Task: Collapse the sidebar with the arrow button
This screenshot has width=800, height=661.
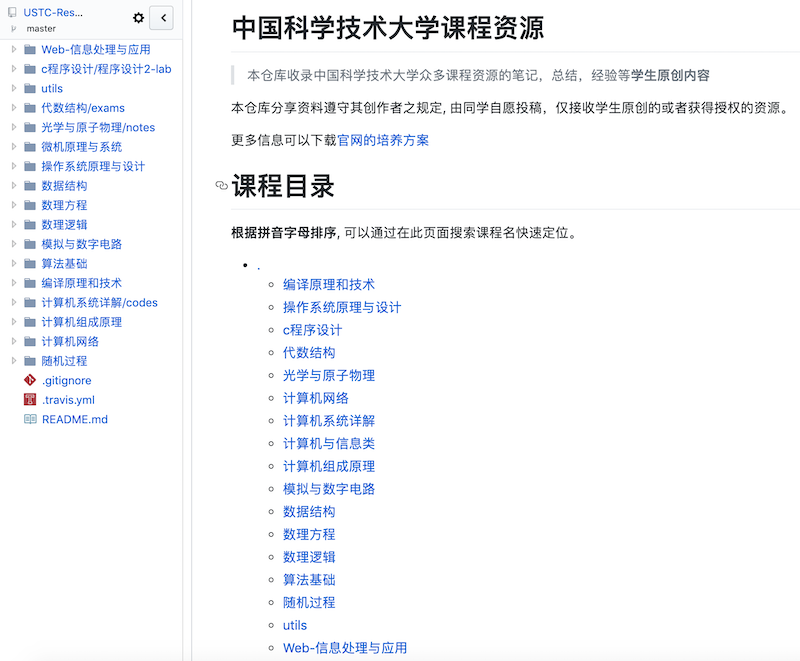Action: (161, 18)
